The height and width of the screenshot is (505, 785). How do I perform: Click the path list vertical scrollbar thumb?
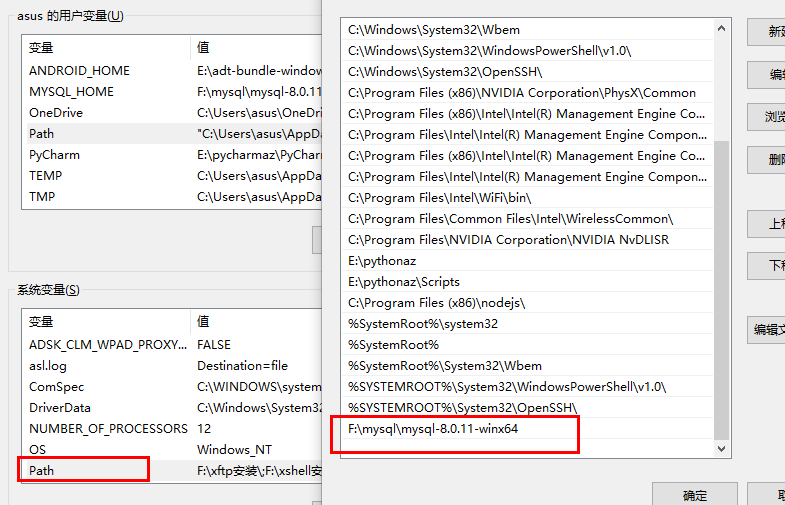point(721,290)
